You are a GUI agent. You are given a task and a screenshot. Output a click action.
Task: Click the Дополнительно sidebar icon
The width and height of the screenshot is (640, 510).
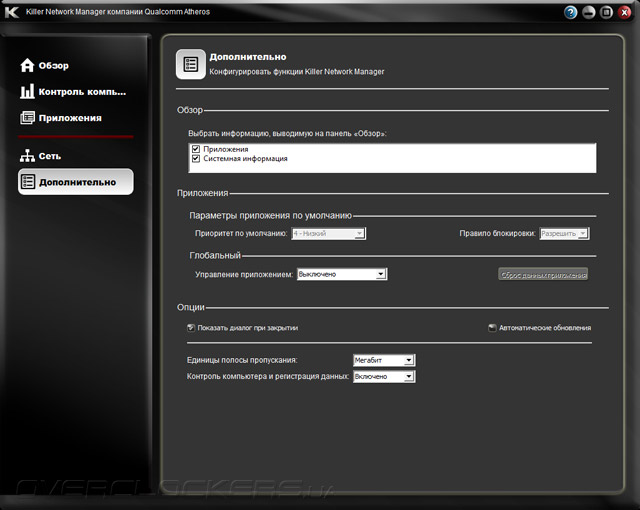28,182
